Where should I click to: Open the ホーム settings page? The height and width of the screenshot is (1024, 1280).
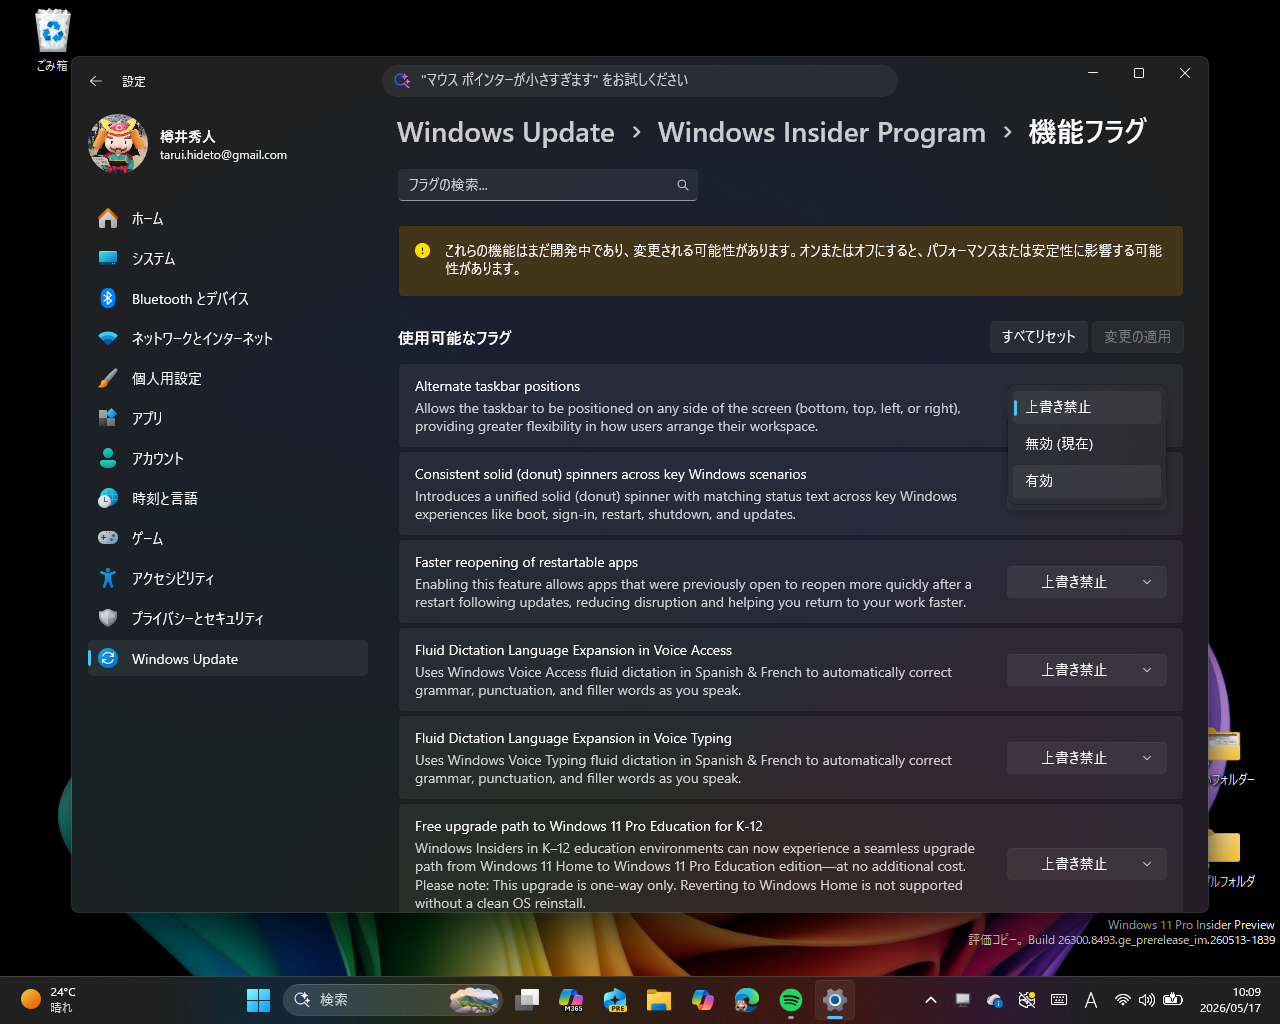click(x=228, y=218)
